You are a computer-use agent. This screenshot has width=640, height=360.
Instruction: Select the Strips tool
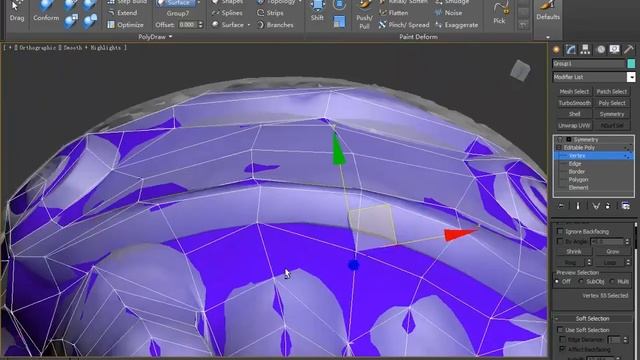coord(270,13)
